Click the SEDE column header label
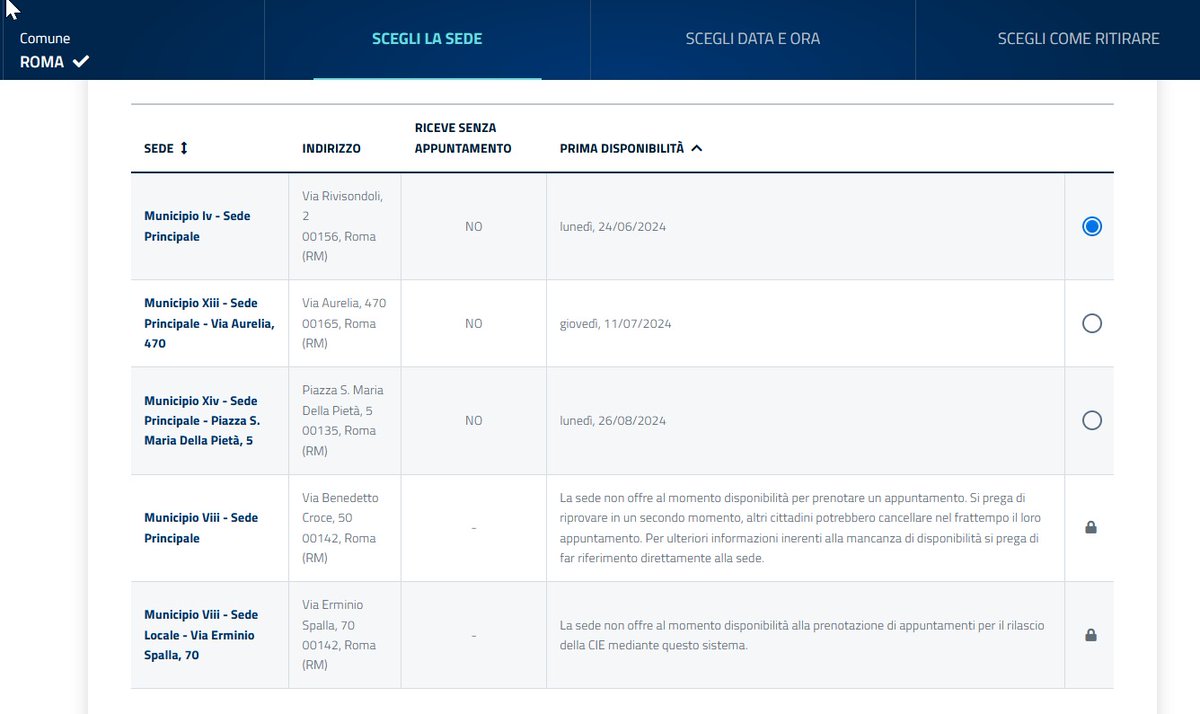Image resolution: width=1200 pixels, height=714 pixels. (x=159, y=148)
